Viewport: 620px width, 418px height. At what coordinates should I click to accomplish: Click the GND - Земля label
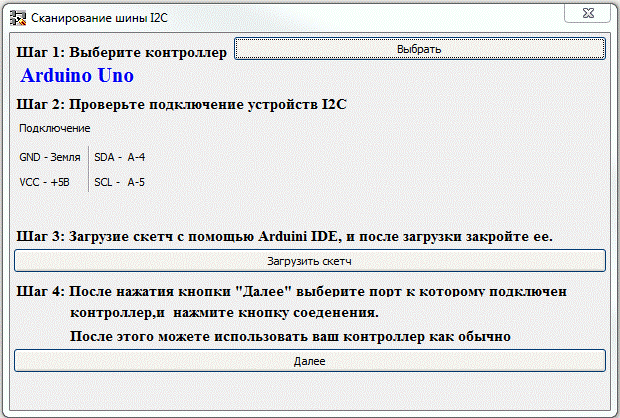[50, 157]
